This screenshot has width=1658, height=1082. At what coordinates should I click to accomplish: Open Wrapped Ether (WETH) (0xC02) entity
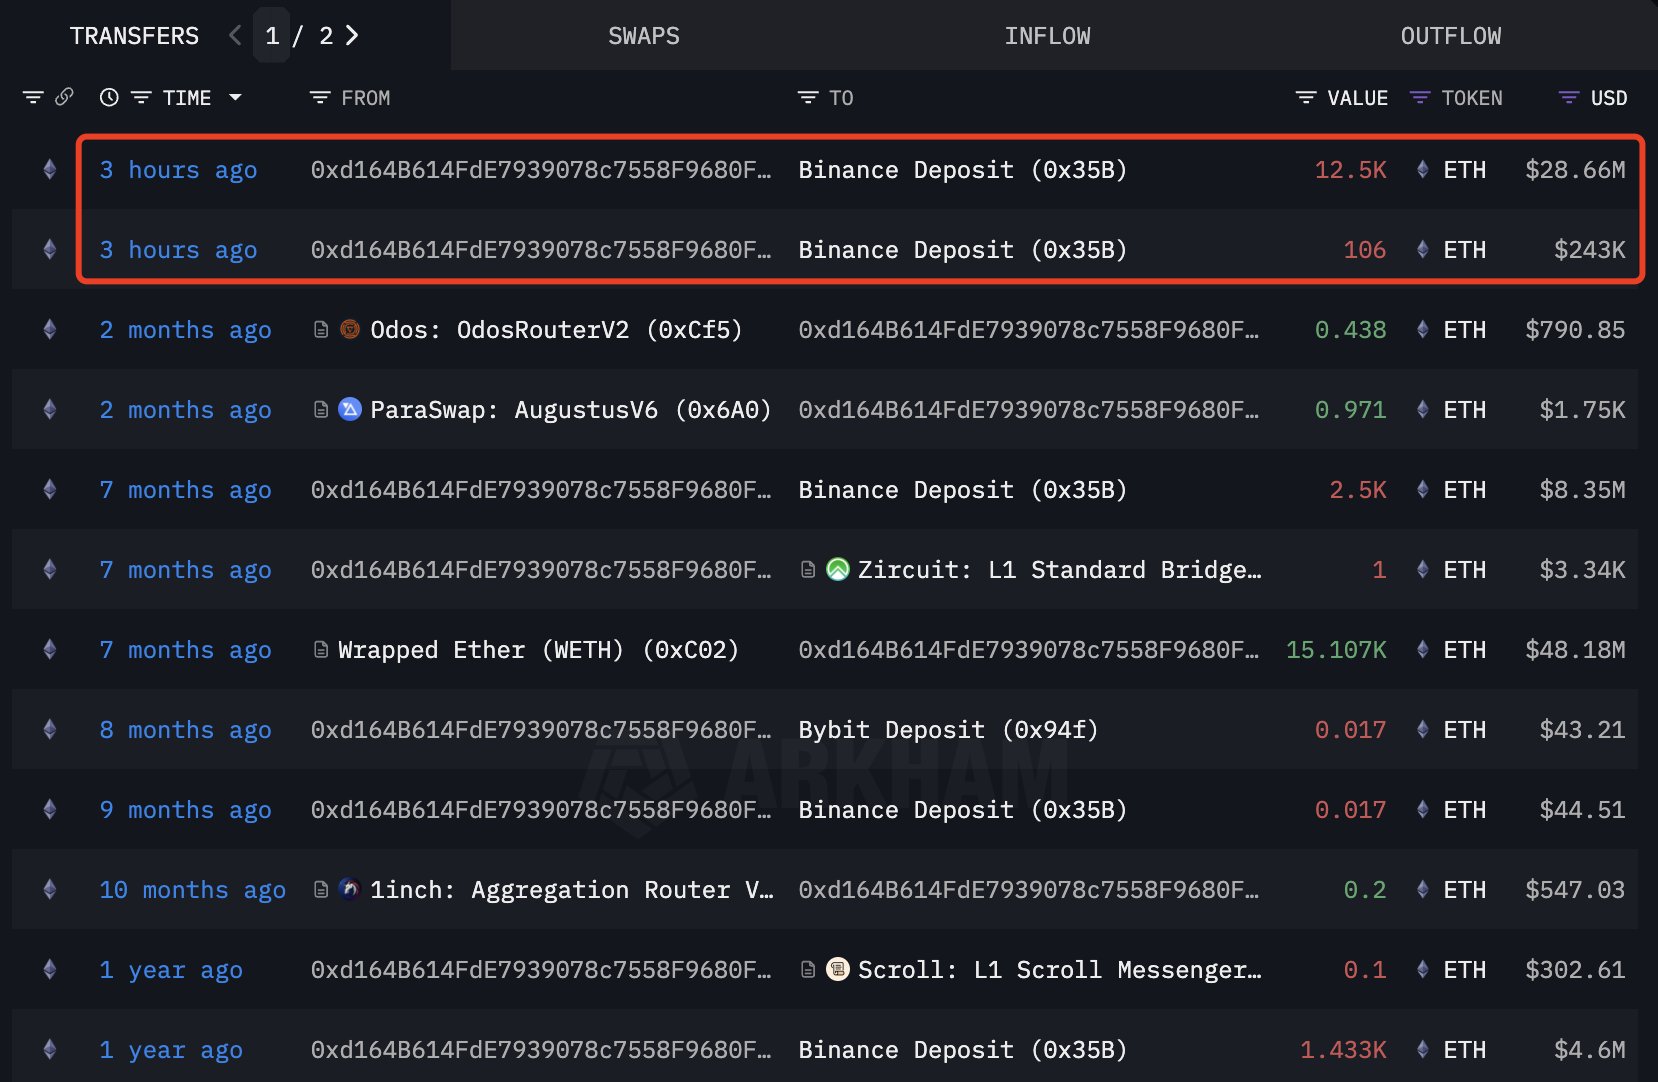(x=538, y=650)
